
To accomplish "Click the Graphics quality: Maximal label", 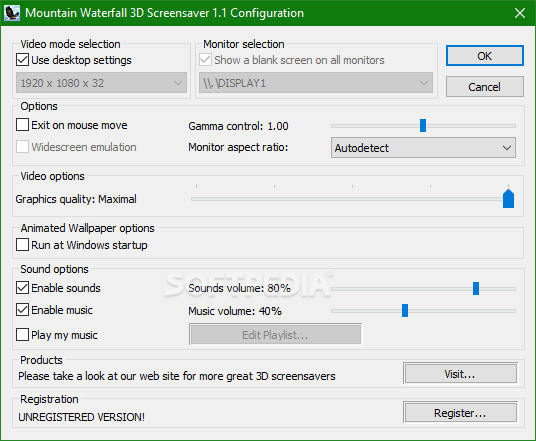I will (x=76, y=199).
